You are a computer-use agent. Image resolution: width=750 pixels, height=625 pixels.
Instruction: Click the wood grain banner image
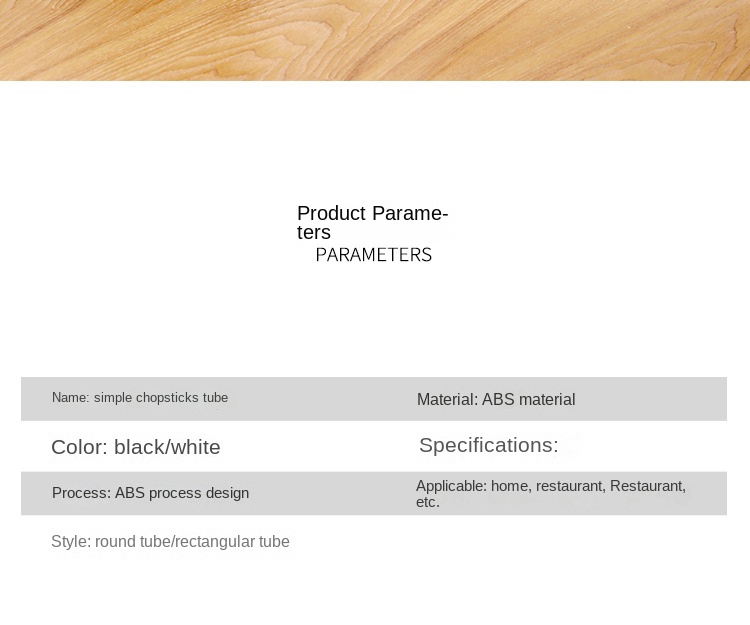(x=375, y=40)
